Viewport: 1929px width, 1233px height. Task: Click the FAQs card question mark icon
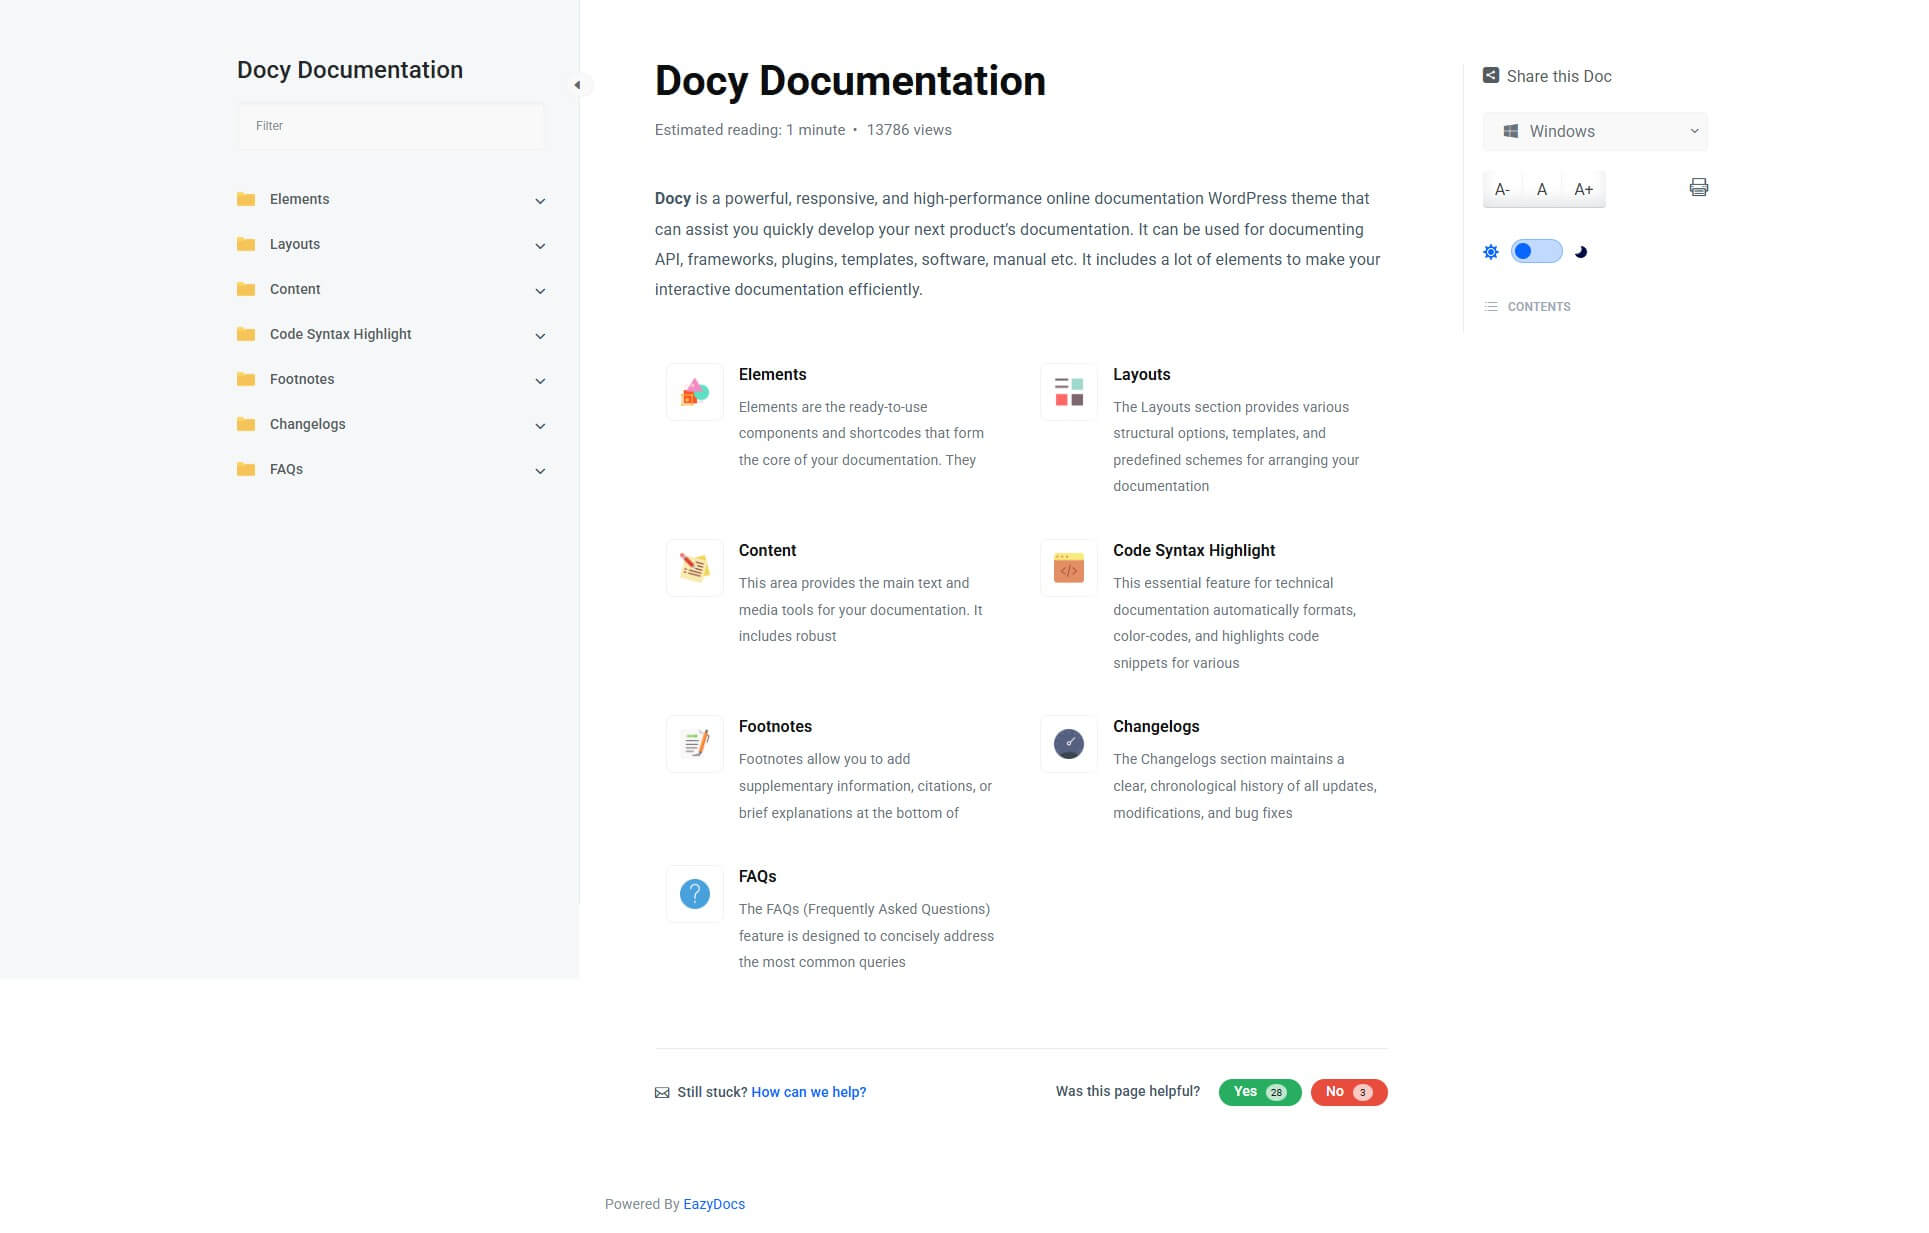(694, 894)
